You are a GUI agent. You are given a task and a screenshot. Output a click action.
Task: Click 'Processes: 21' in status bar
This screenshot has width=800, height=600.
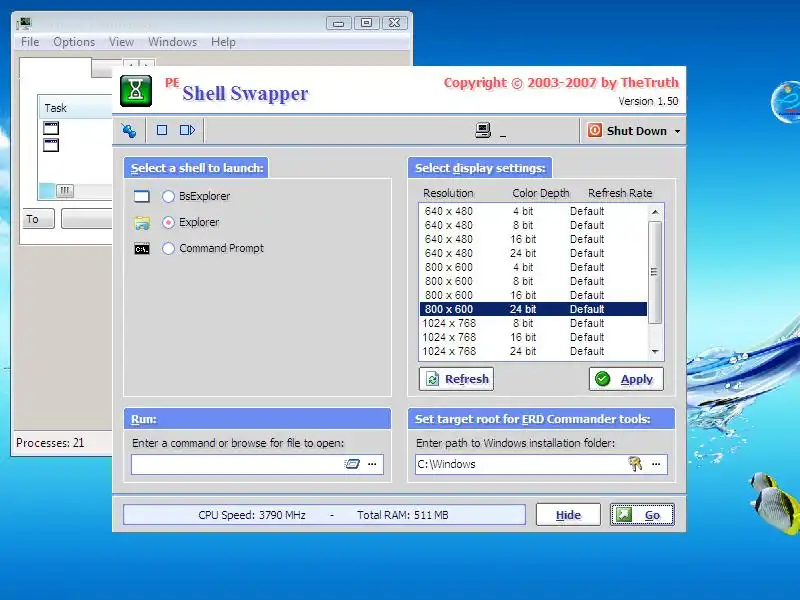(50, 443)
